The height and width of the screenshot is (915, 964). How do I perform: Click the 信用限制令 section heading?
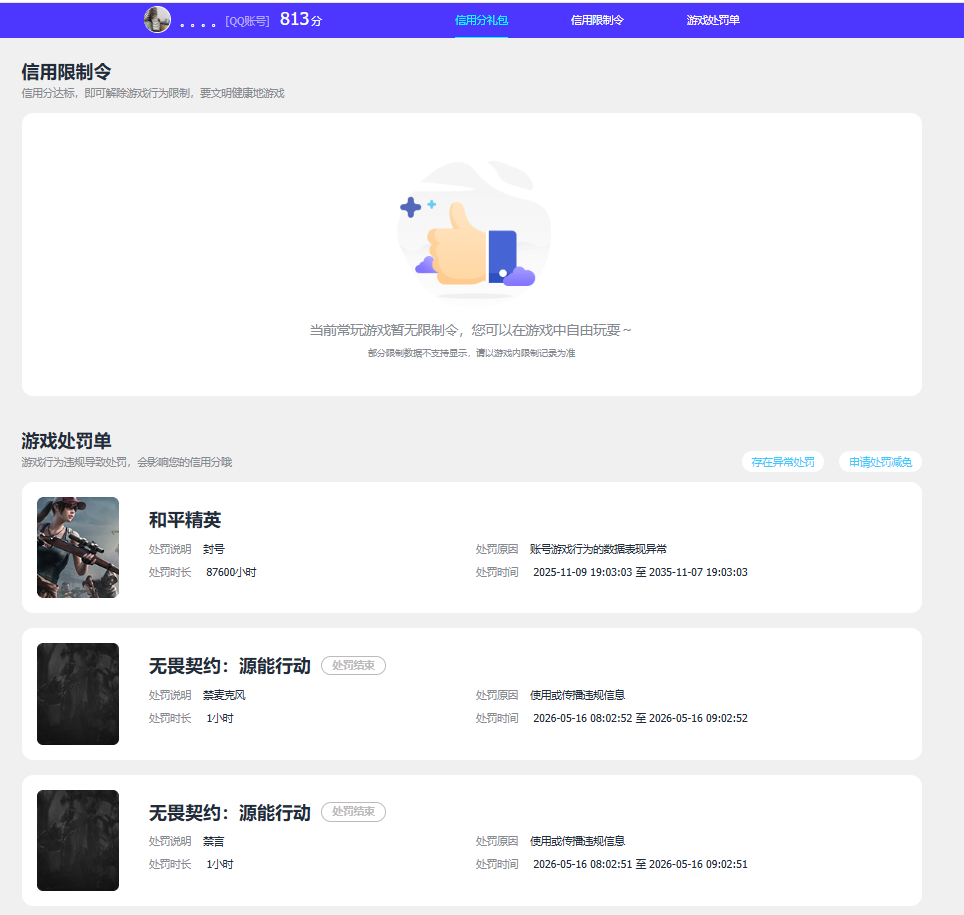(66, 72)
